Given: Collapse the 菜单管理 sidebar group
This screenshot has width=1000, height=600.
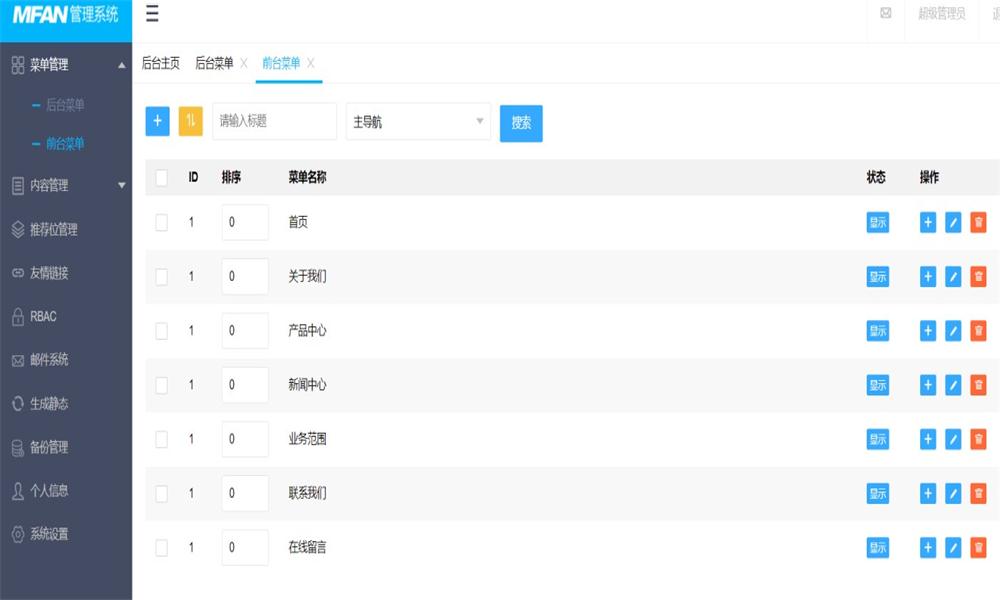Looking at the screenshot, I should [66, 64].
